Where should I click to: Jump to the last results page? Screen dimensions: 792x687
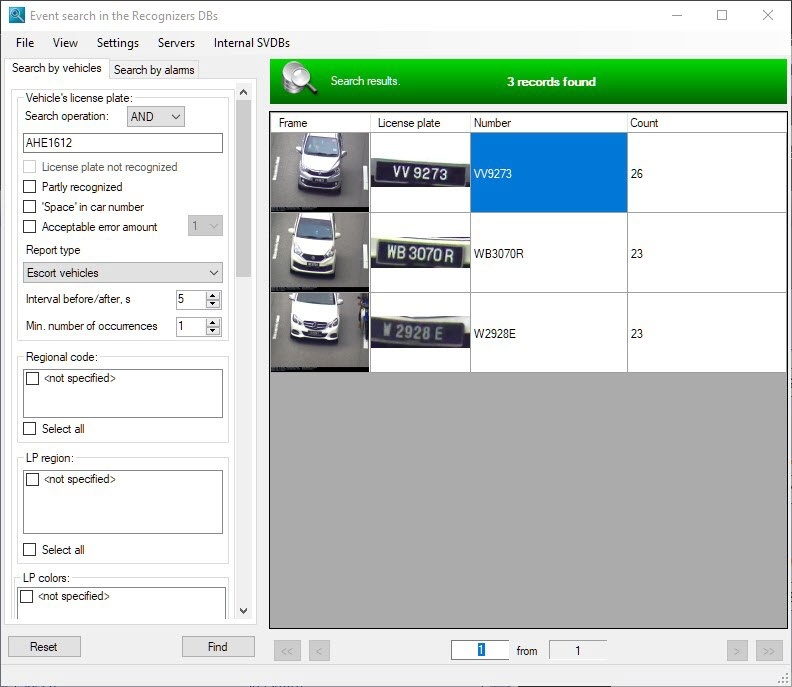pyautogui.click(x=769, y=651)
